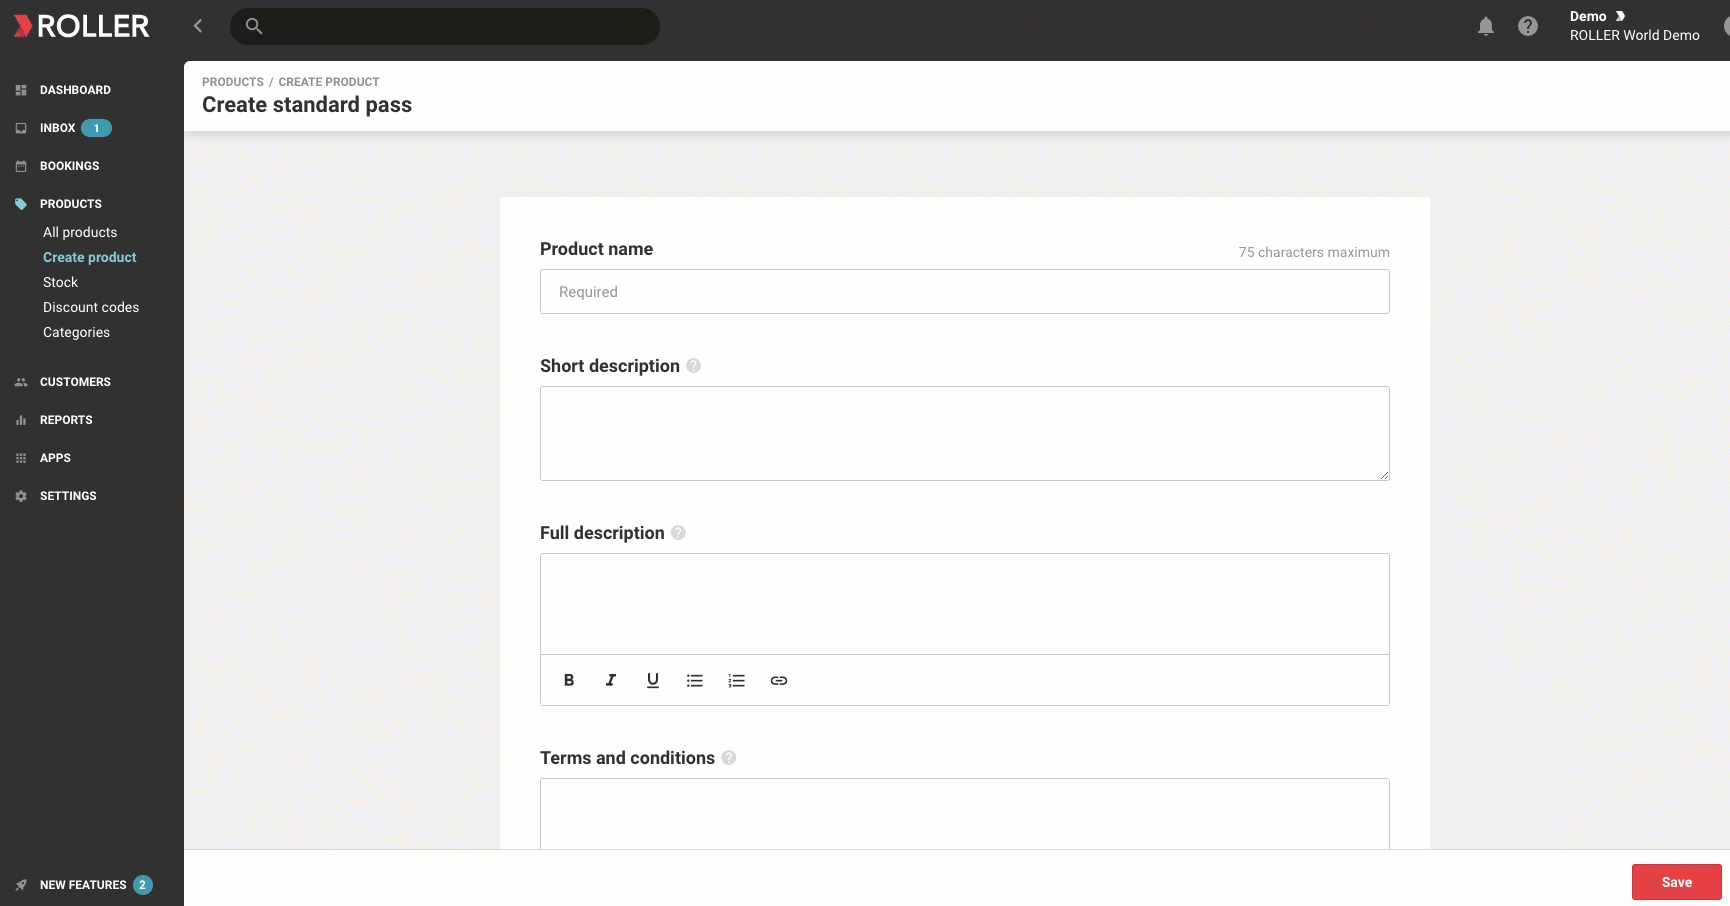Open Discount codes page
The height and width of the screenshot is (906, 1730).
(x=91, y=307)
